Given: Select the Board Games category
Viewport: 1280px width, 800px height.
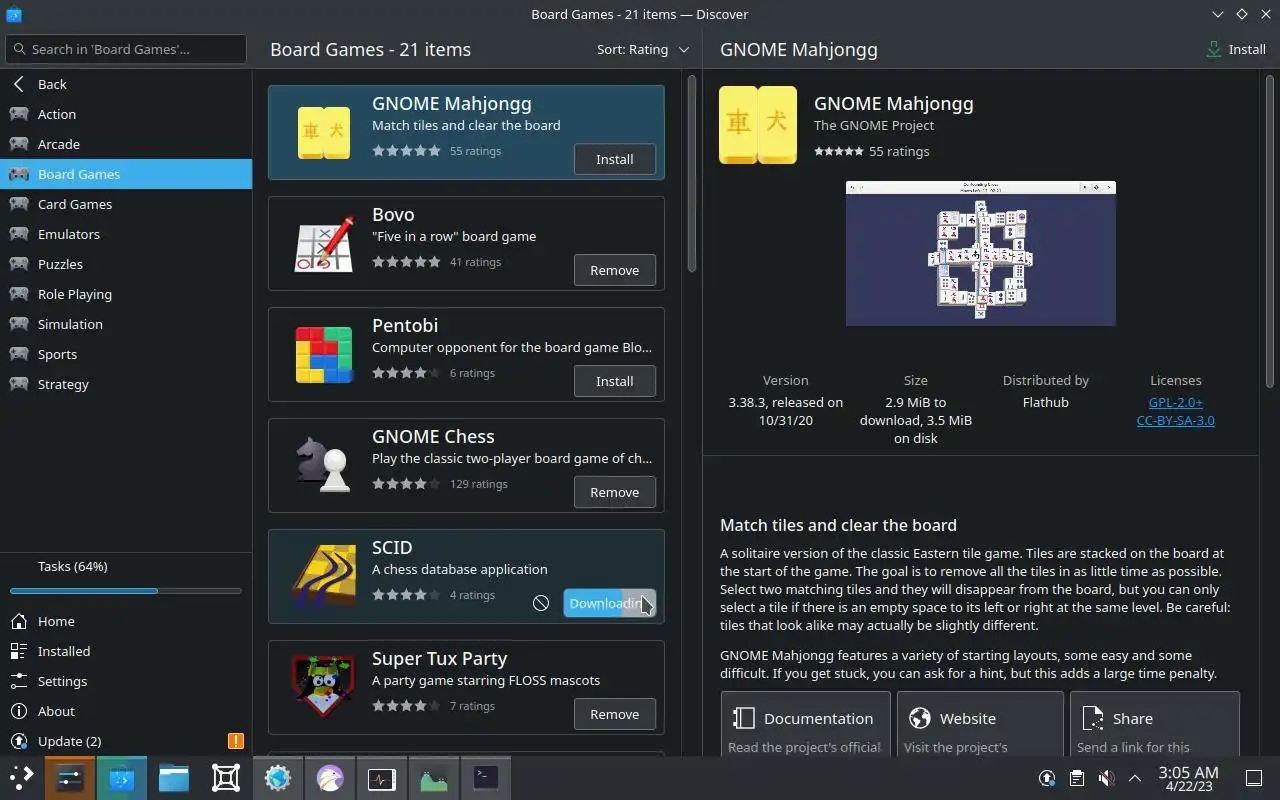Looking at the screenshot, I should point(126,174).
